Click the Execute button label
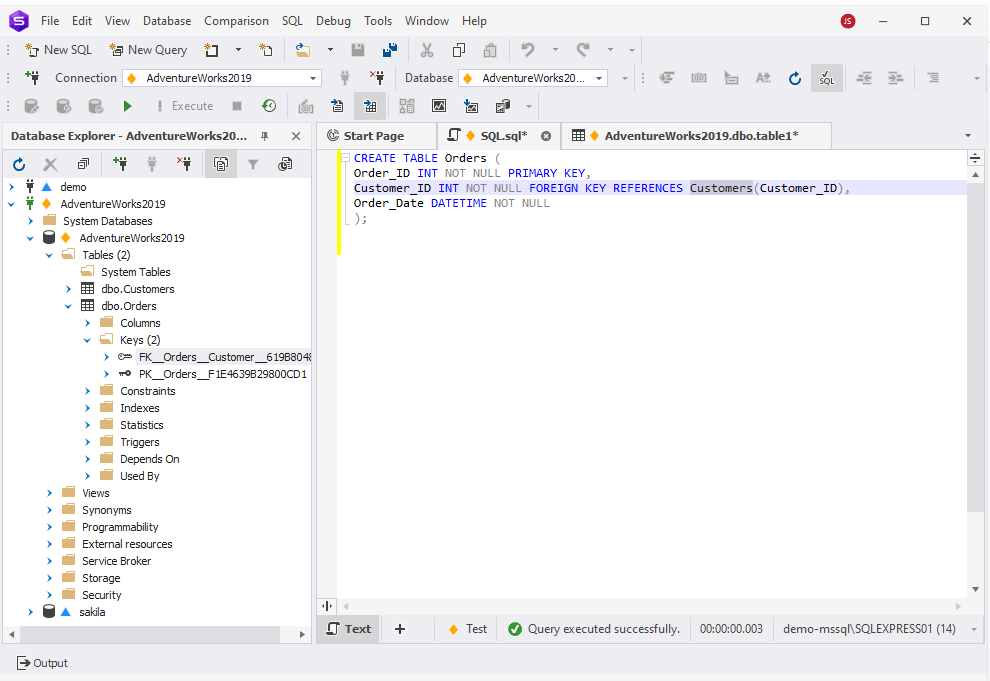 click(193, 106)
